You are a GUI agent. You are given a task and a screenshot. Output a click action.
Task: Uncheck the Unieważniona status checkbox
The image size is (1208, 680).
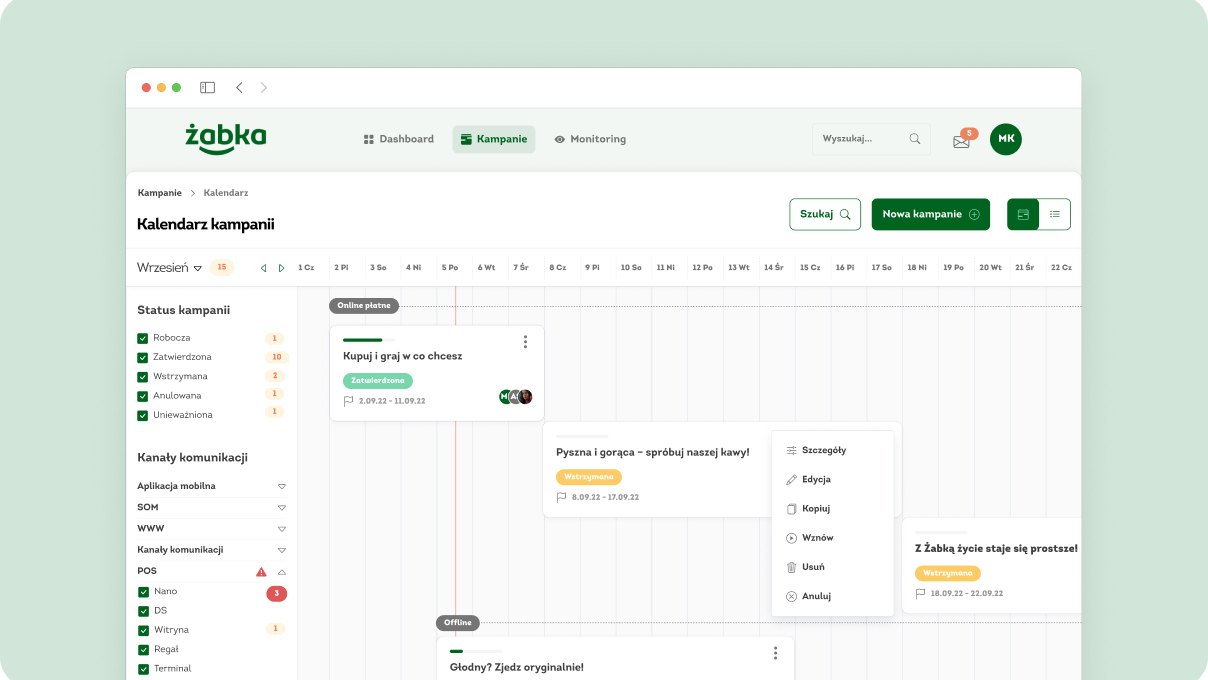[143, 415]
